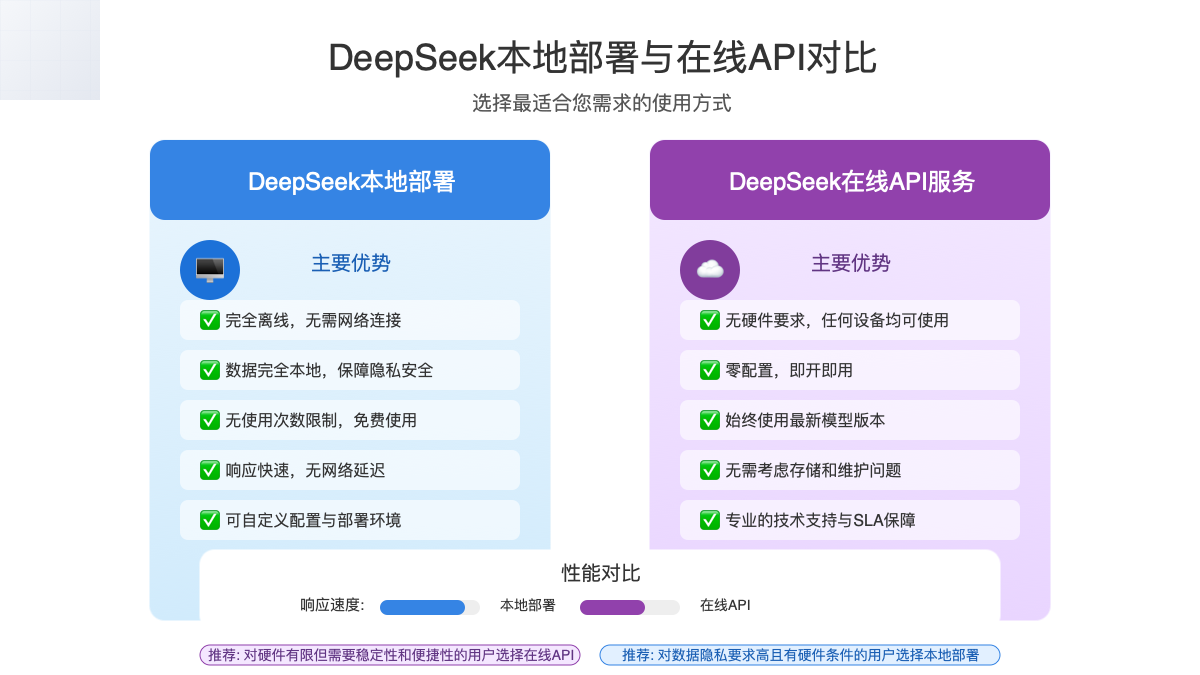This screenshot has height=675, width=1200.
Task: Click the computer monitor icon for local deployment
Action: [x=210, y=270]
